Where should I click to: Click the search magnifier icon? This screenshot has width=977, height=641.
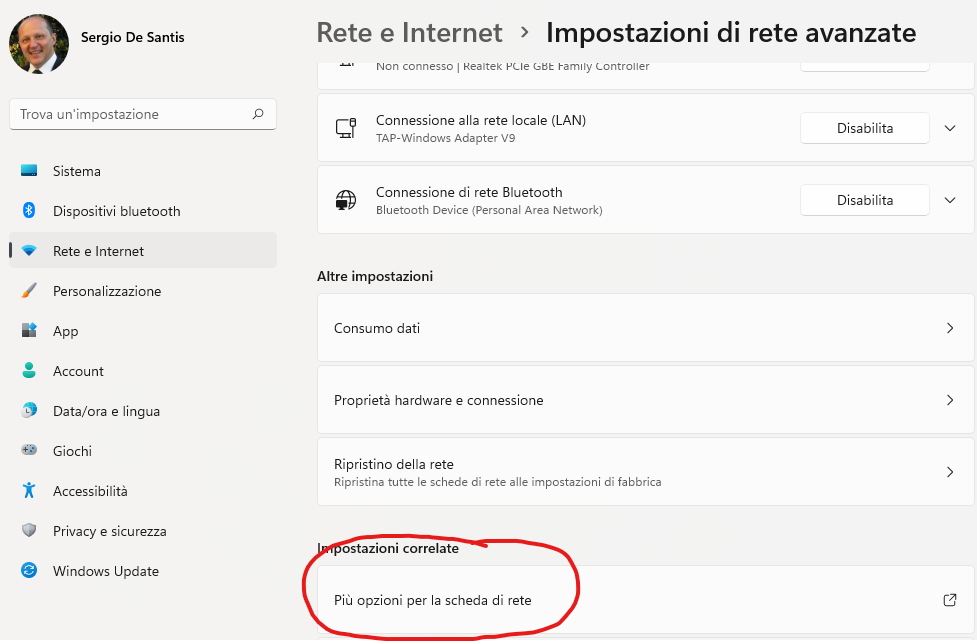click(258, 114)
